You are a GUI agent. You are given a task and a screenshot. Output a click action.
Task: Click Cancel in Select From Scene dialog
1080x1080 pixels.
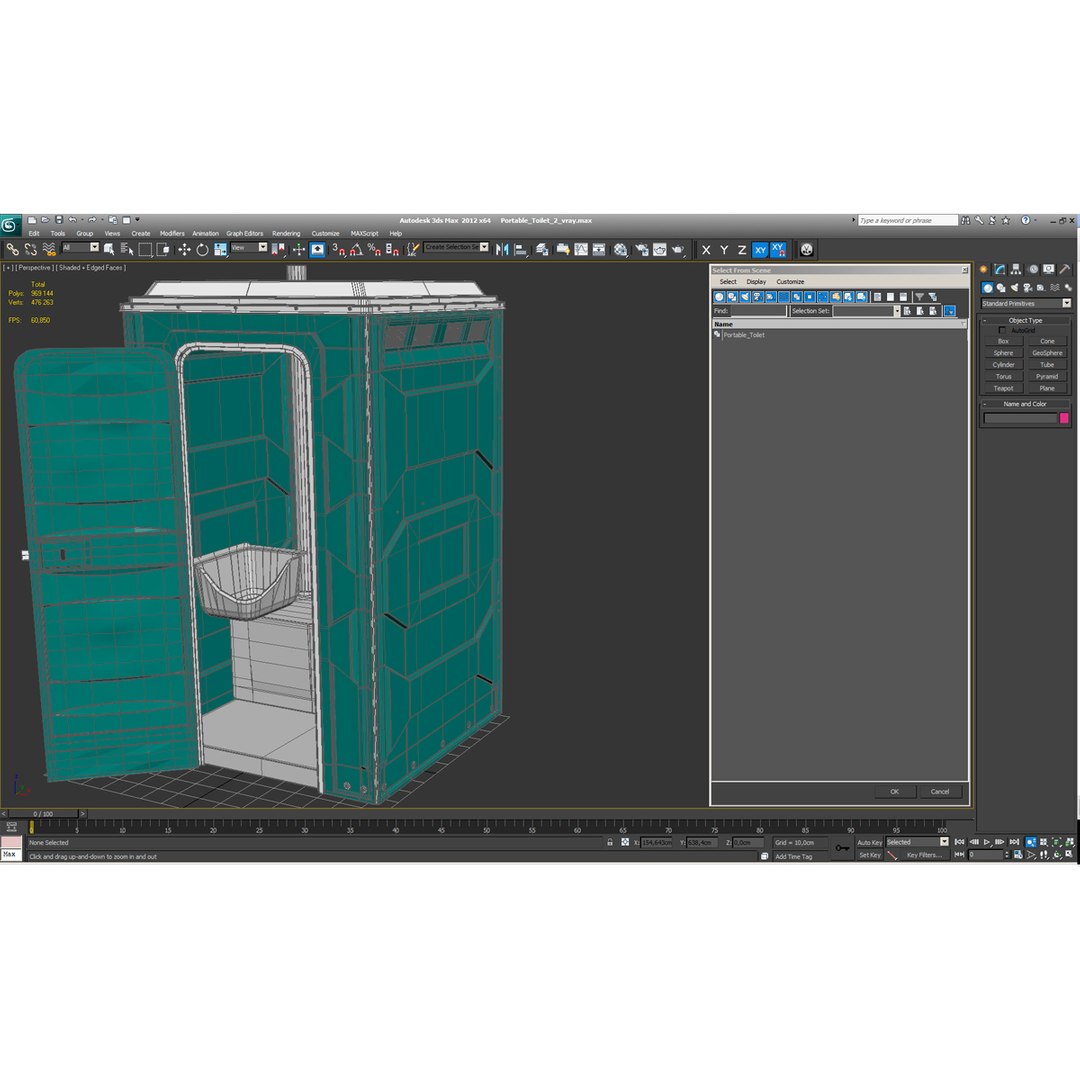coord(939,791)
